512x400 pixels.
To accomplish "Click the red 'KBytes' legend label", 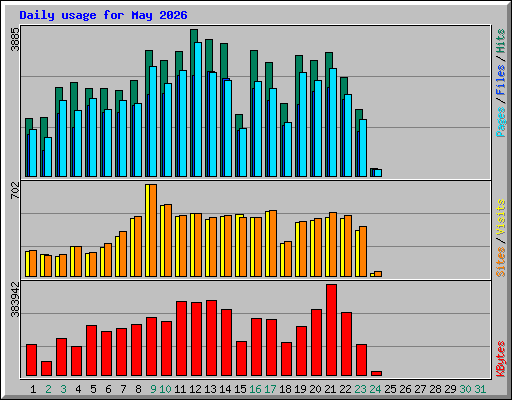I will point(501,359).
